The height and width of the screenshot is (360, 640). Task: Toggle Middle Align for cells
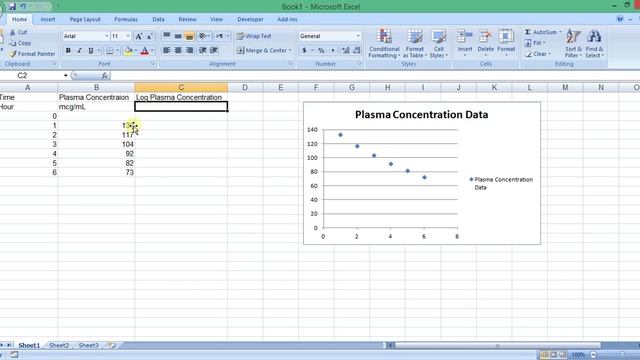178,36
